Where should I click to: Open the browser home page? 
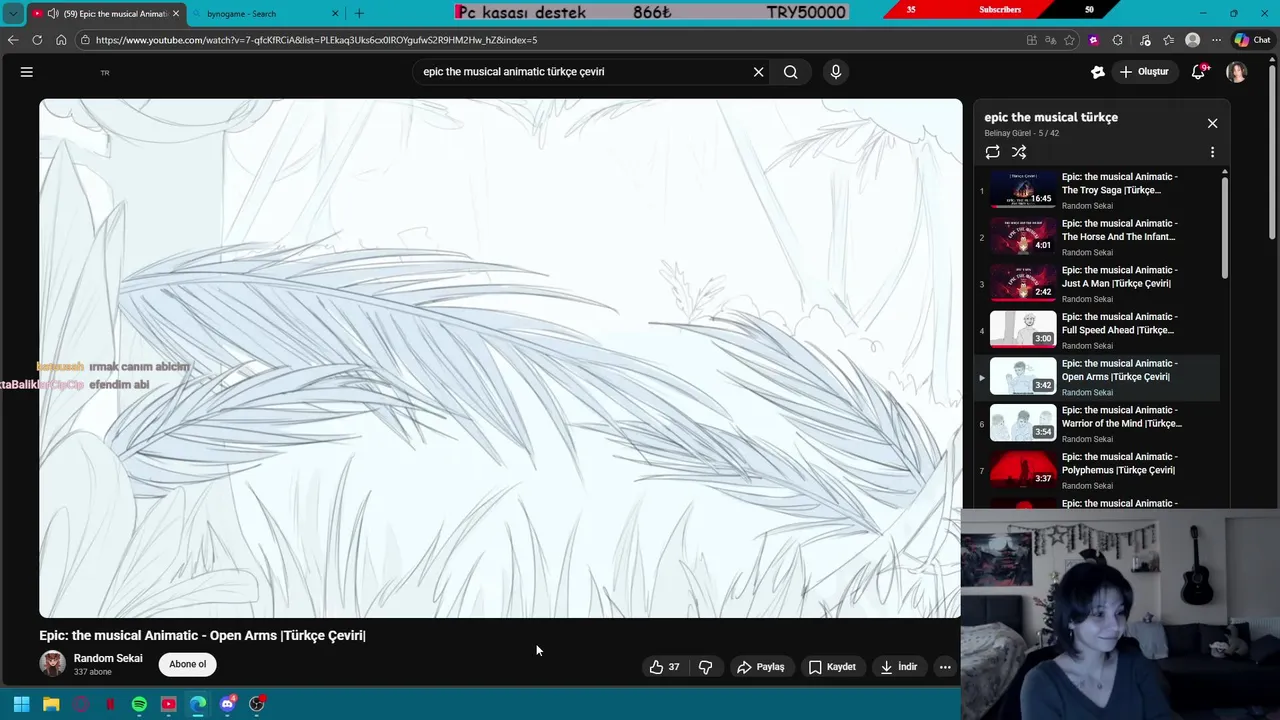click(61, 40)
